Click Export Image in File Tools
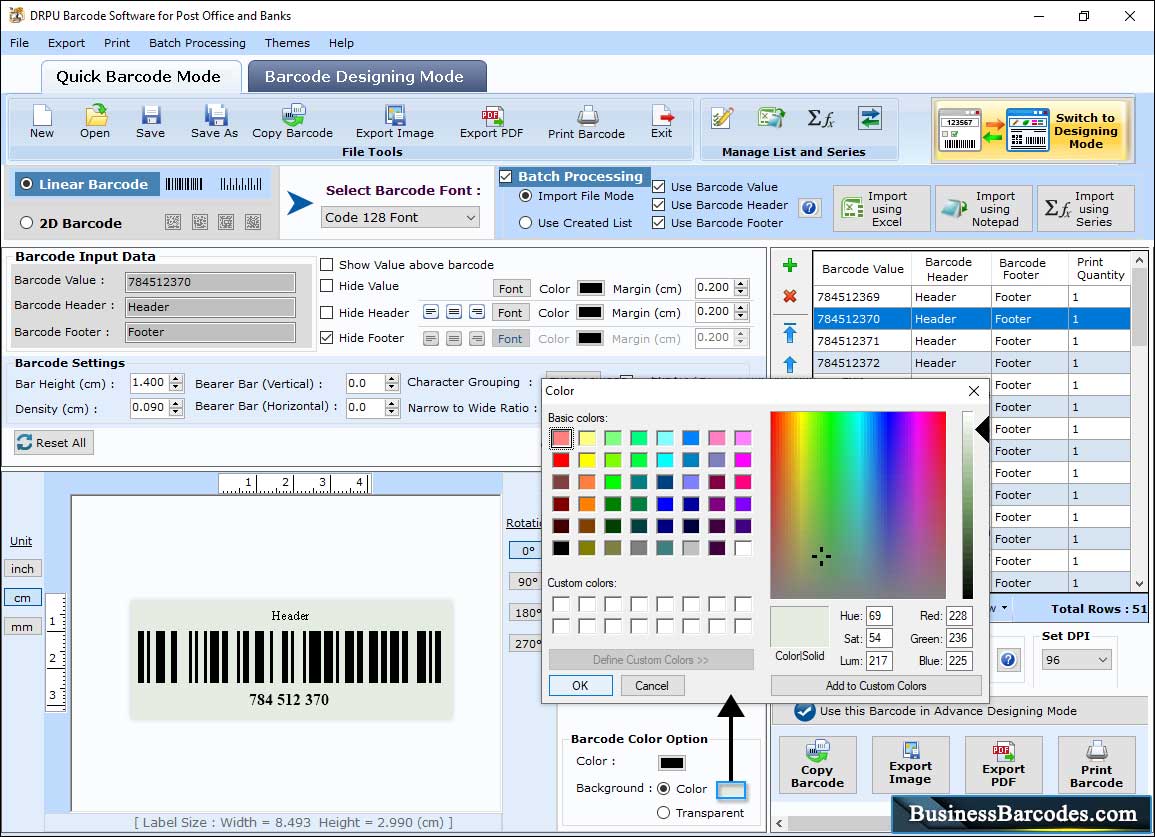1155x837 pixels. [395, 122]
